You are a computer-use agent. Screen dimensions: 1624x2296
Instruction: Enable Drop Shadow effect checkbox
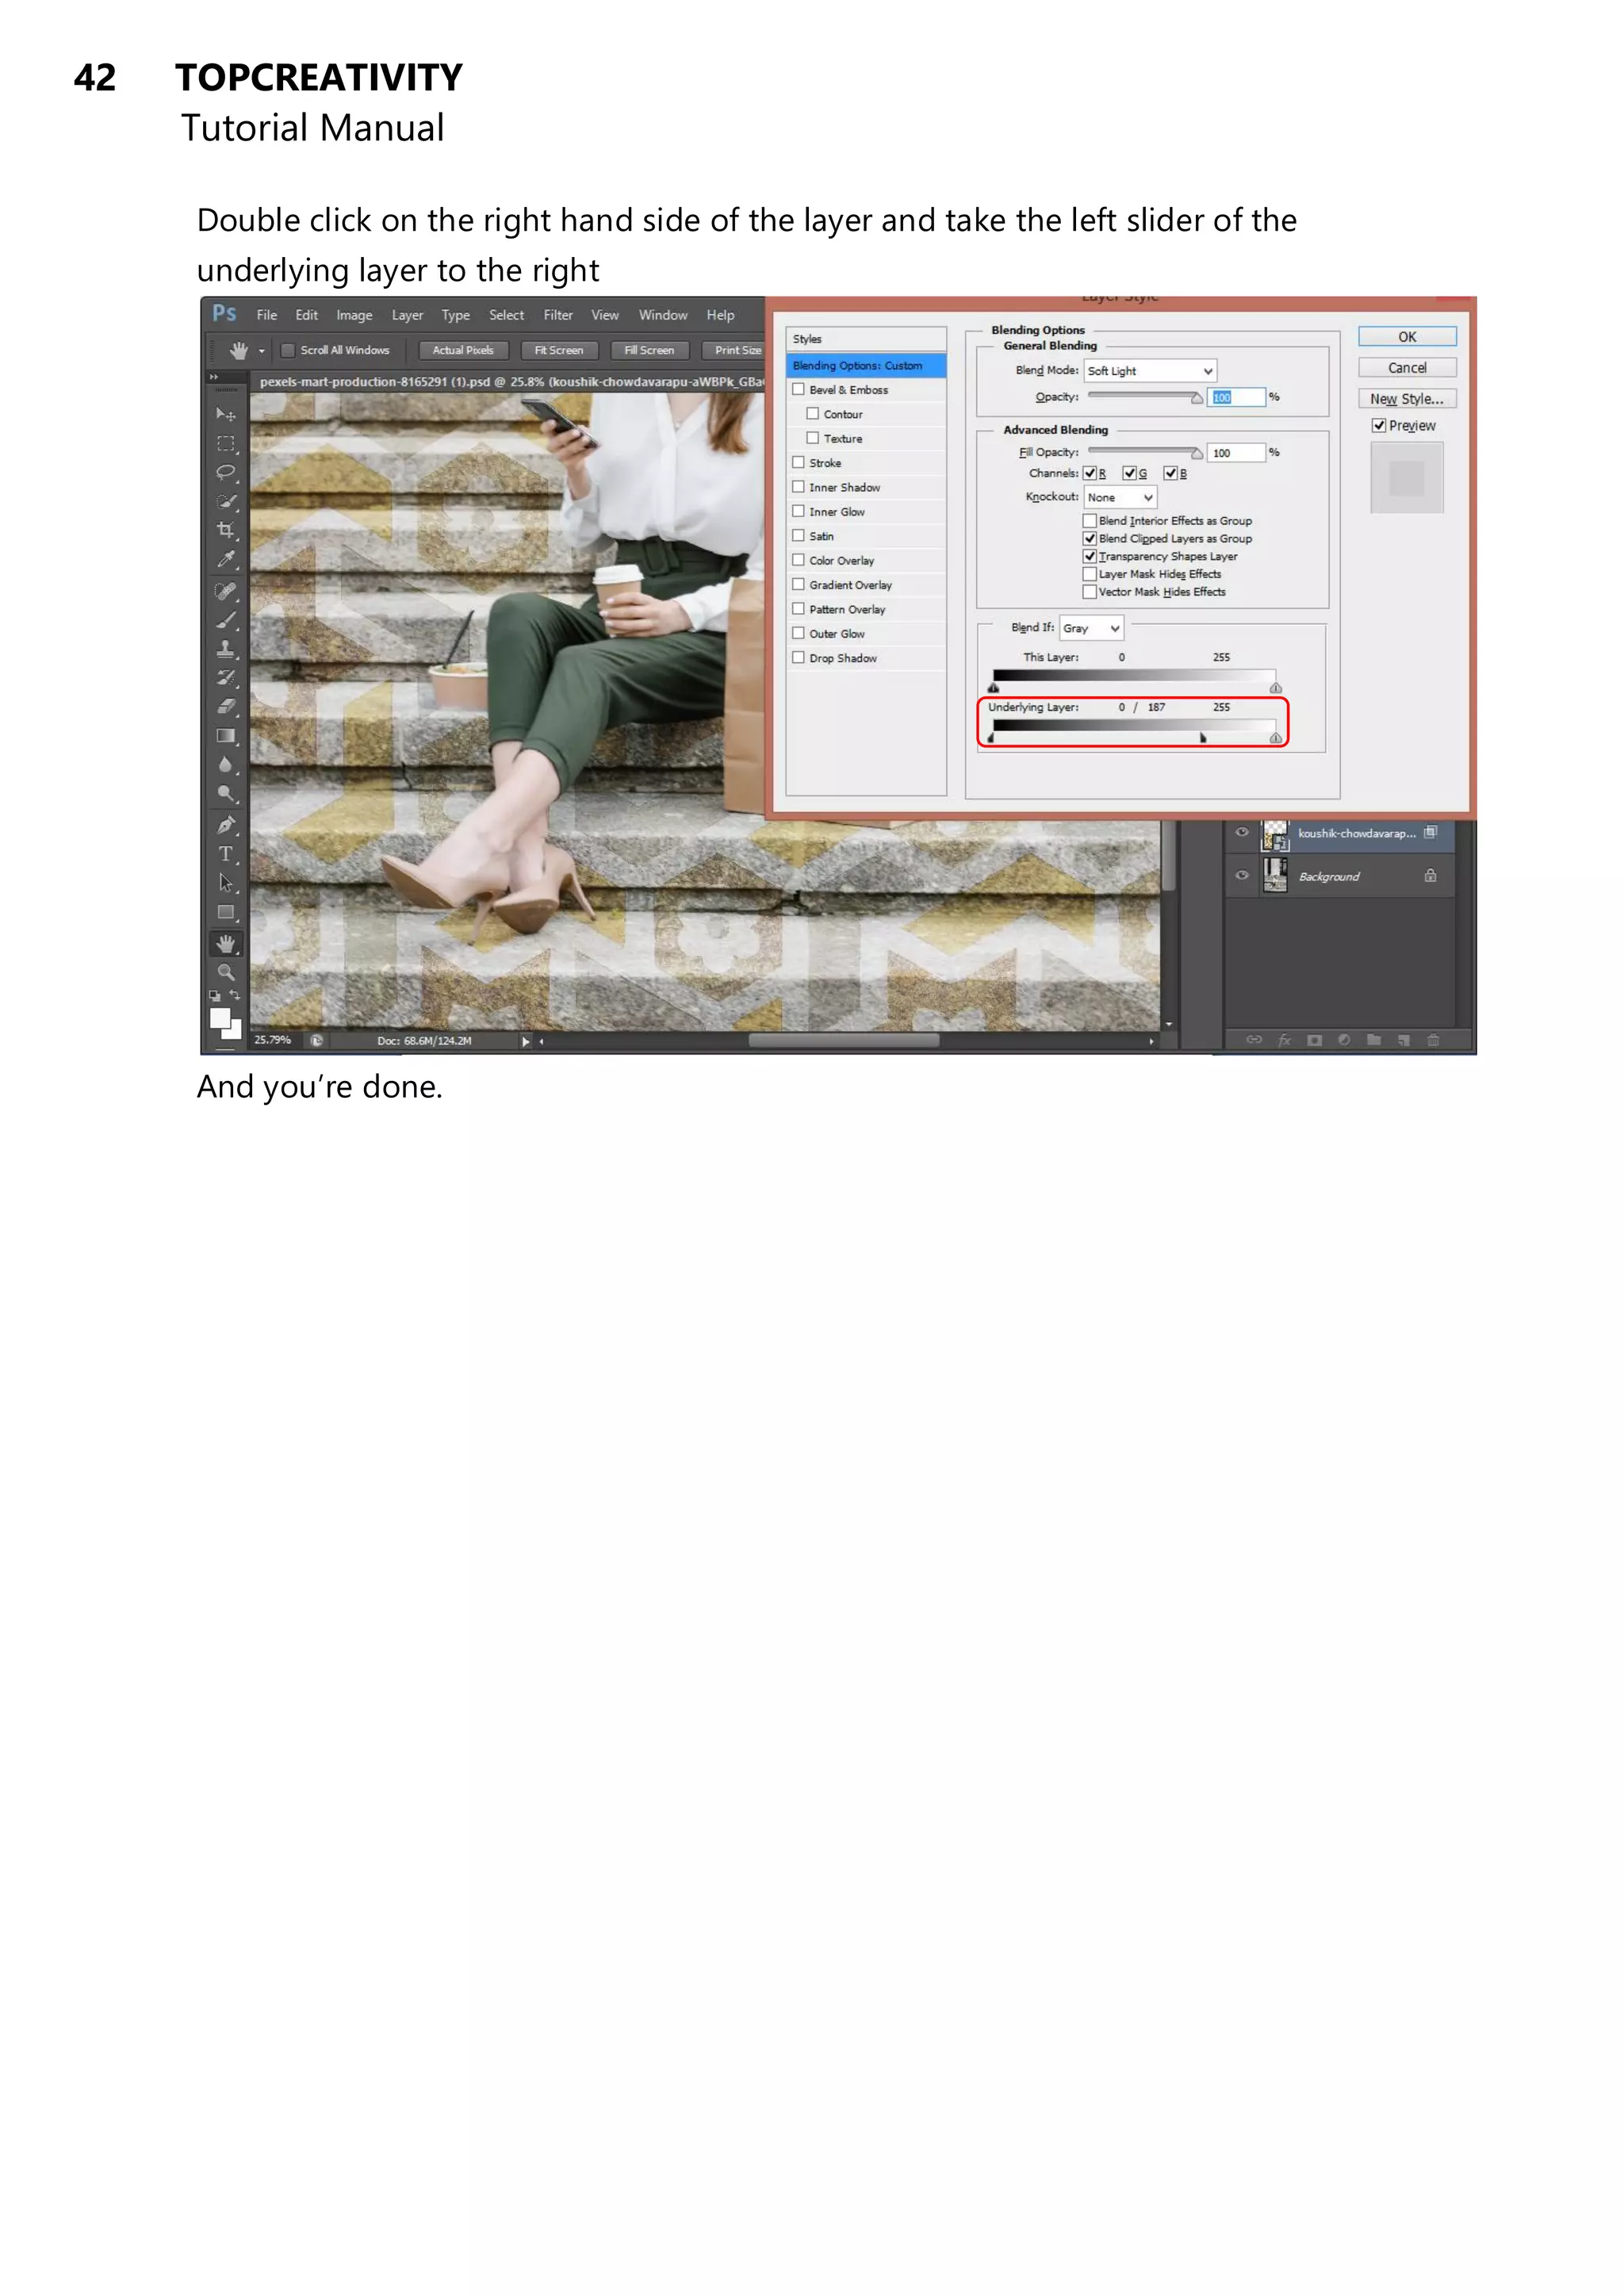(798, 657)
